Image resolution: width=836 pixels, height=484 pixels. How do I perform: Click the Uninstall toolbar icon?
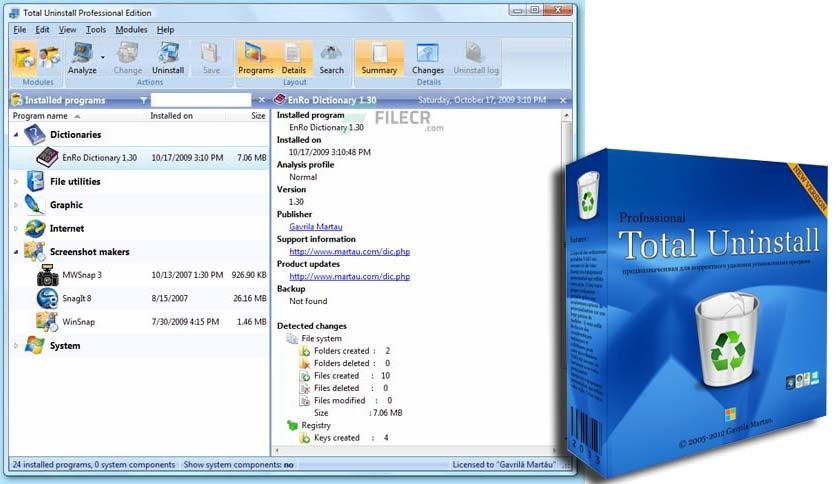point(168,58)
